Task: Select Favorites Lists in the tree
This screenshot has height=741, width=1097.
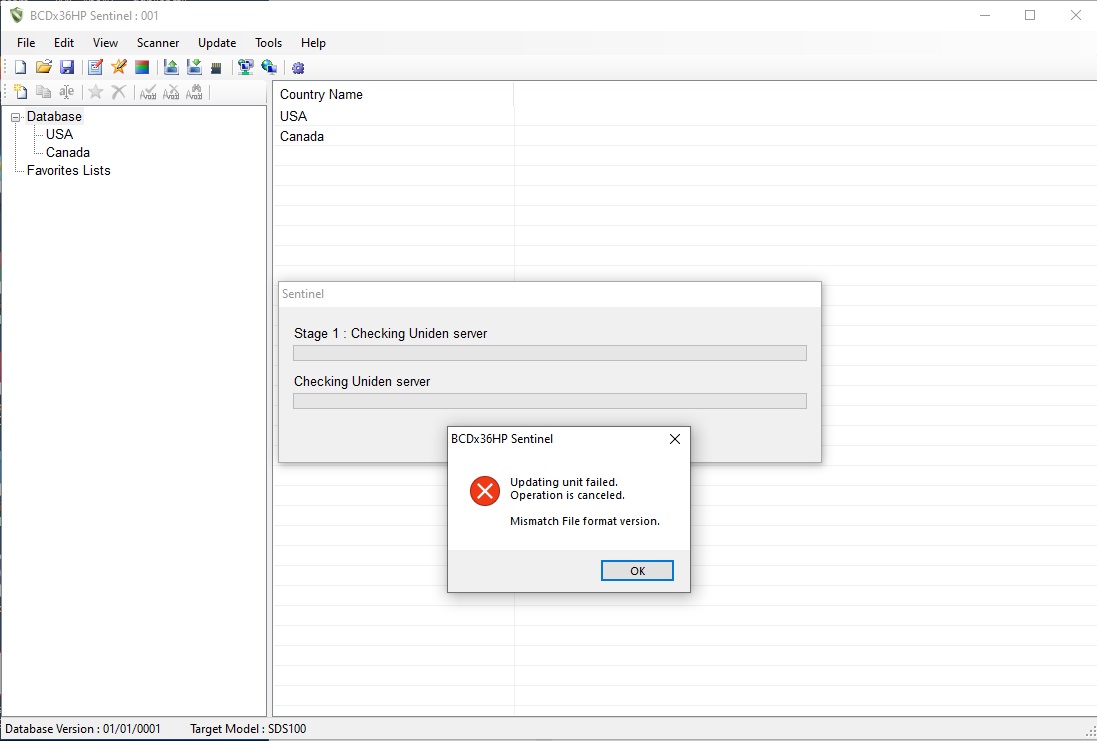Action: [x=69, y=171]
